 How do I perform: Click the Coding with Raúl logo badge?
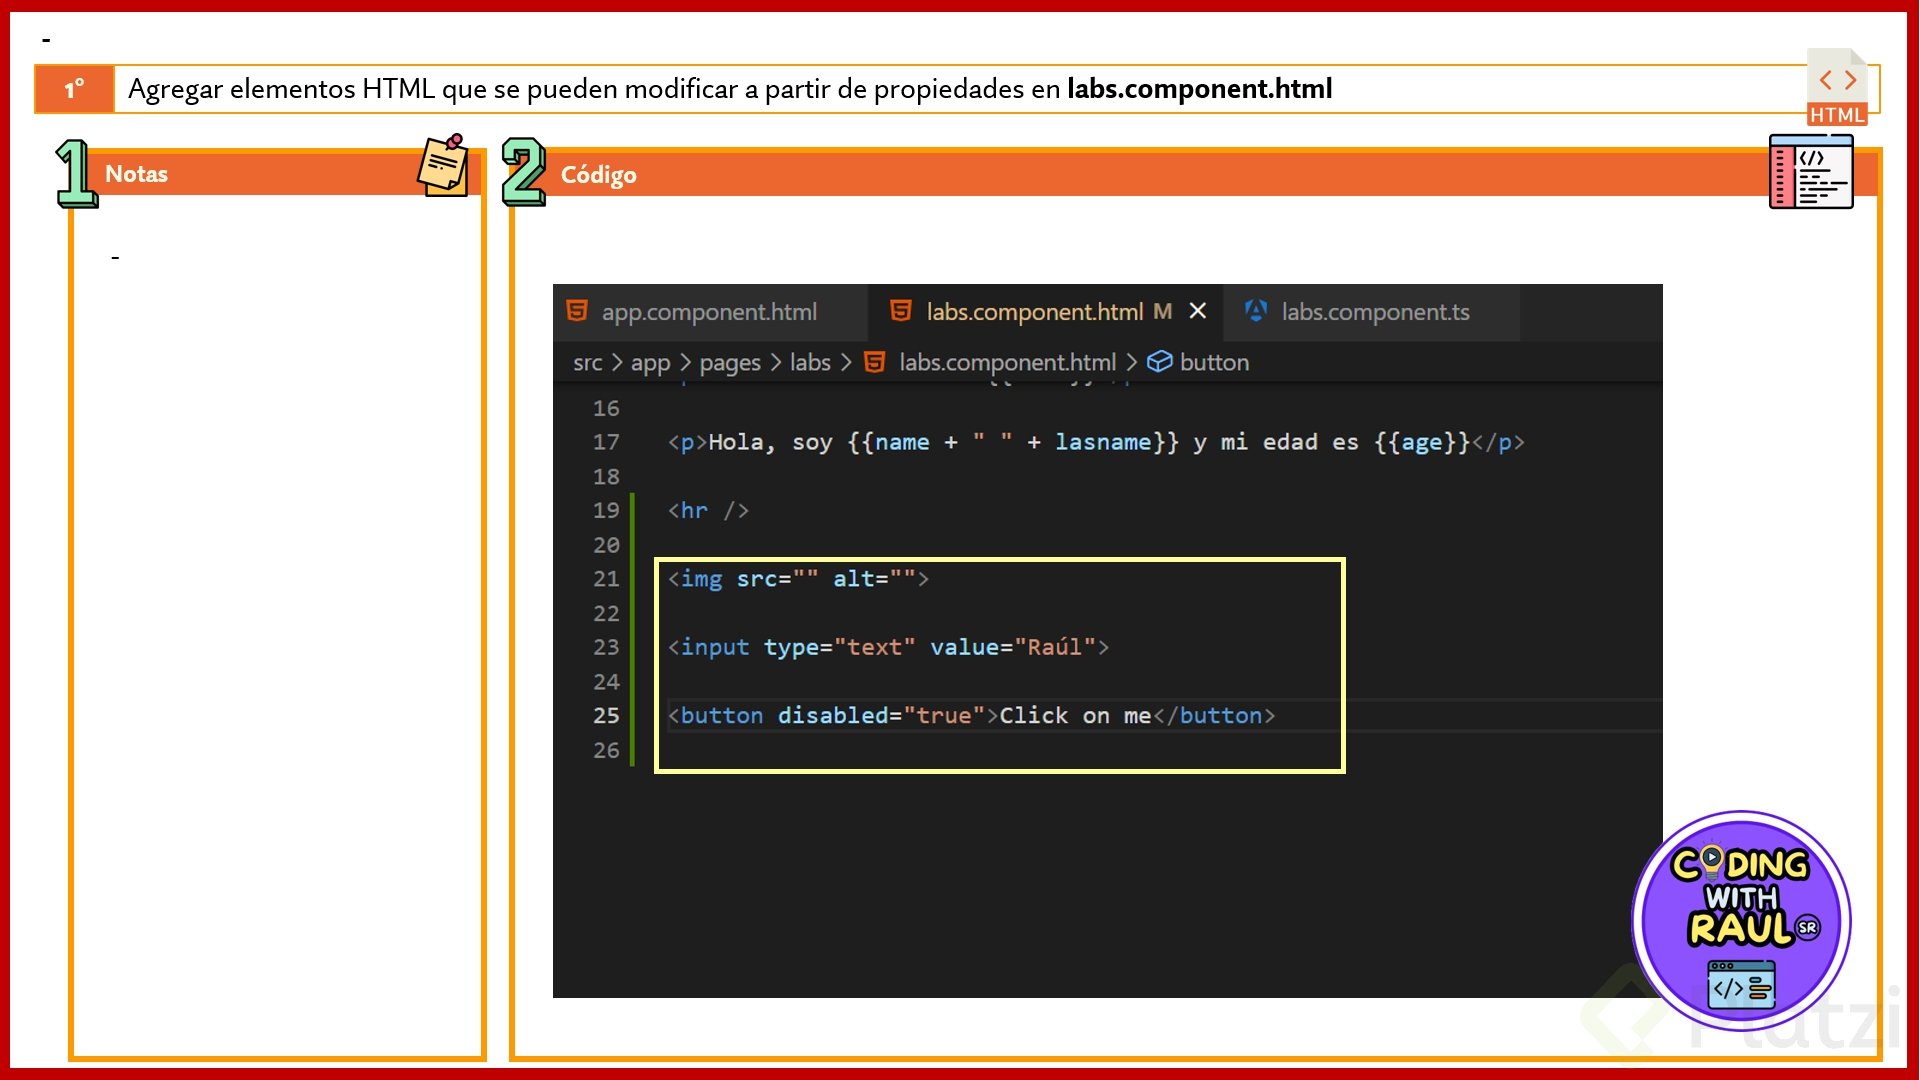pos(1741,920)
